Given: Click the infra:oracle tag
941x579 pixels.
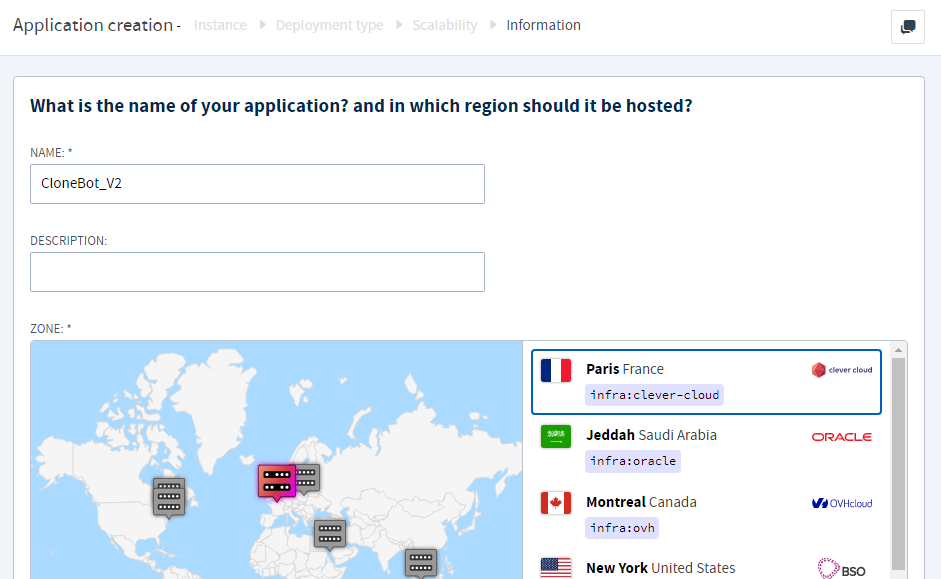Looking at the screenshot, I should coord(633,461).
